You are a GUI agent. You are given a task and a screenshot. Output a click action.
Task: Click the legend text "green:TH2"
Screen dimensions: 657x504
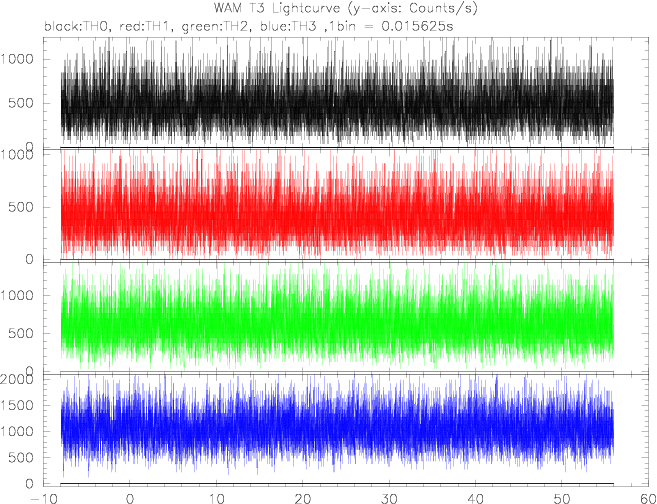[217, 26]
